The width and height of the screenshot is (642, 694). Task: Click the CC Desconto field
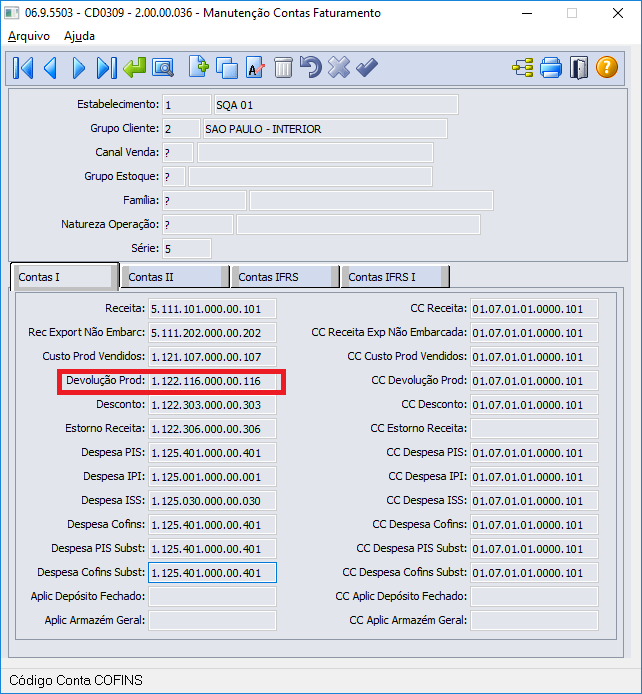click(534, 405)
